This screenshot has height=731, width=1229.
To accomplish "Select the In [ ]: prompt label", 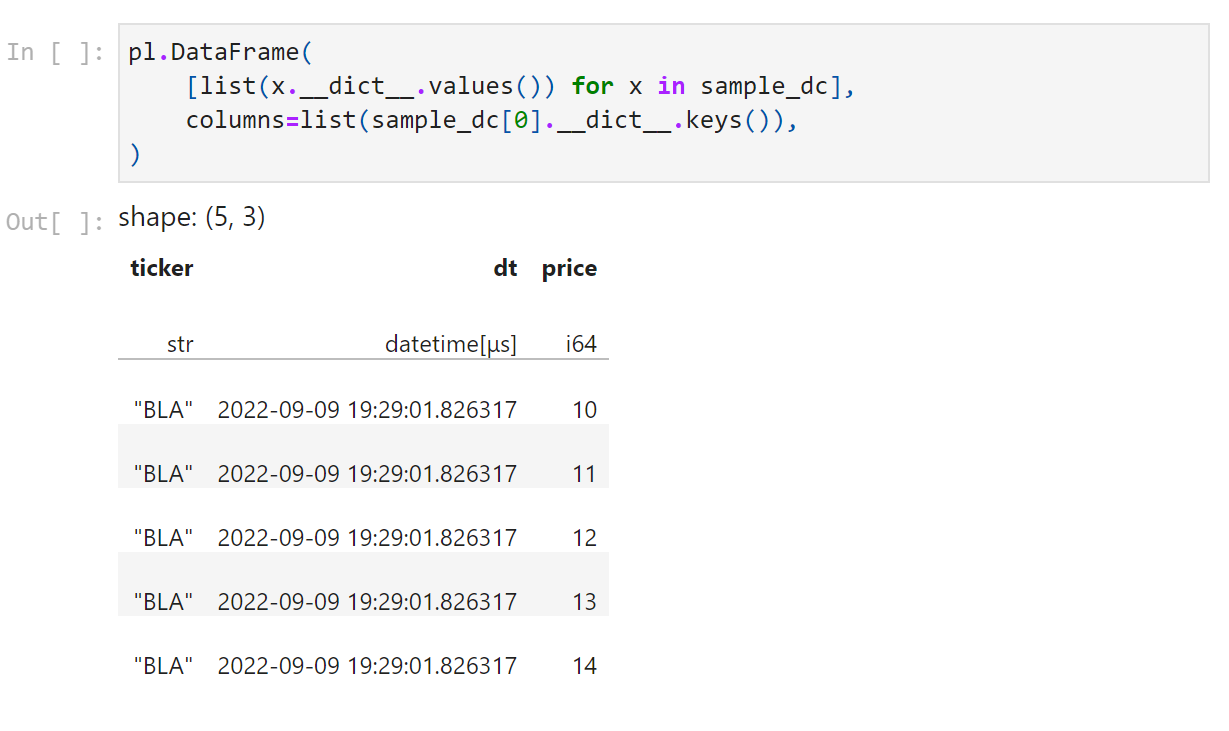I will point(55,51).
